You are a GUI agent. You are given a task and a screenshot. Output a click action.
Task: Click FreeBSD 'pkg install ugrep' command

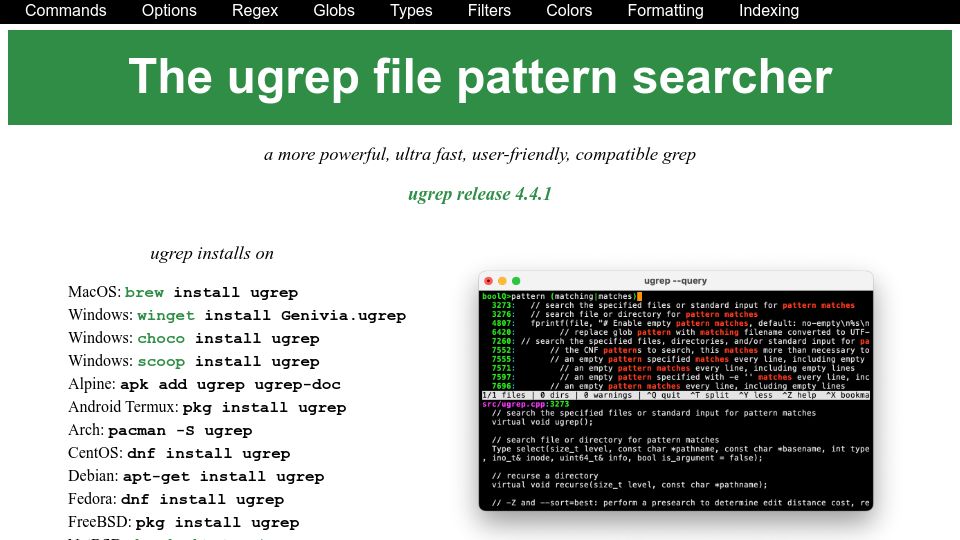click(217, 522)
